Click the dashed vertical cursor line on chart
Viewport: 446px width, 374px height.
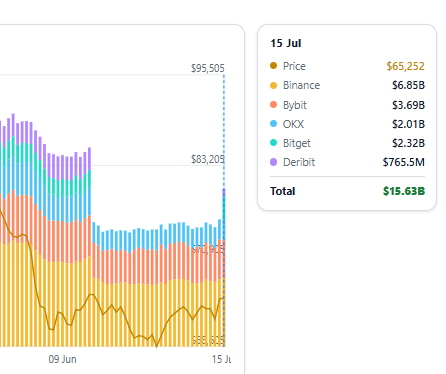[224, 210]
